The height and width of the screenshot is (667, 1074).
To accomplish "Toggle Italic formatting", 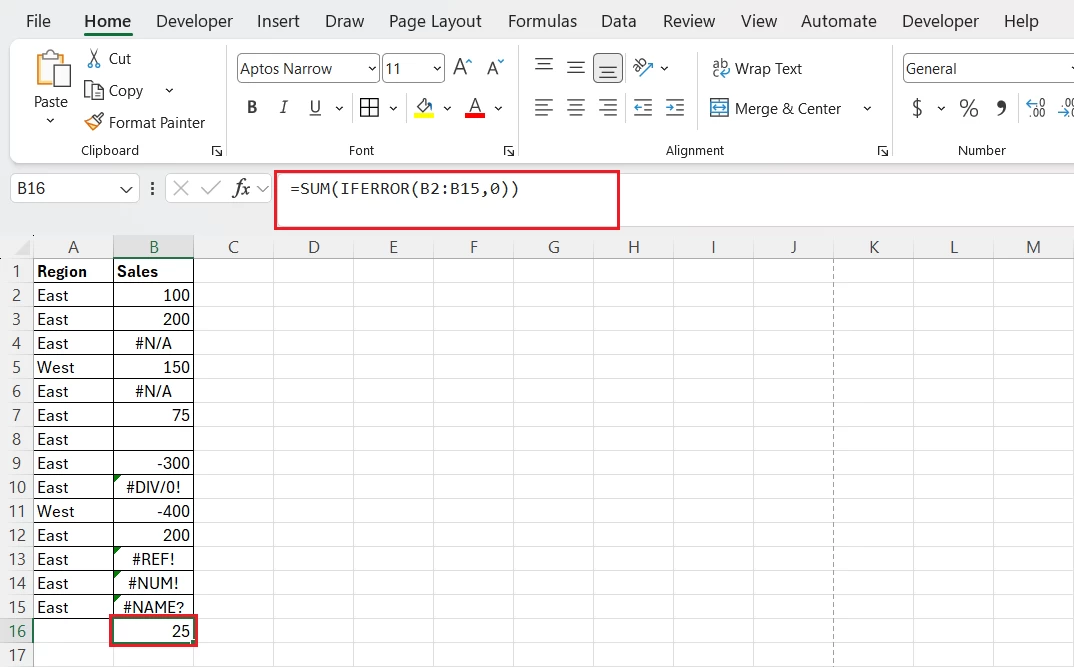I will point(283,108).
